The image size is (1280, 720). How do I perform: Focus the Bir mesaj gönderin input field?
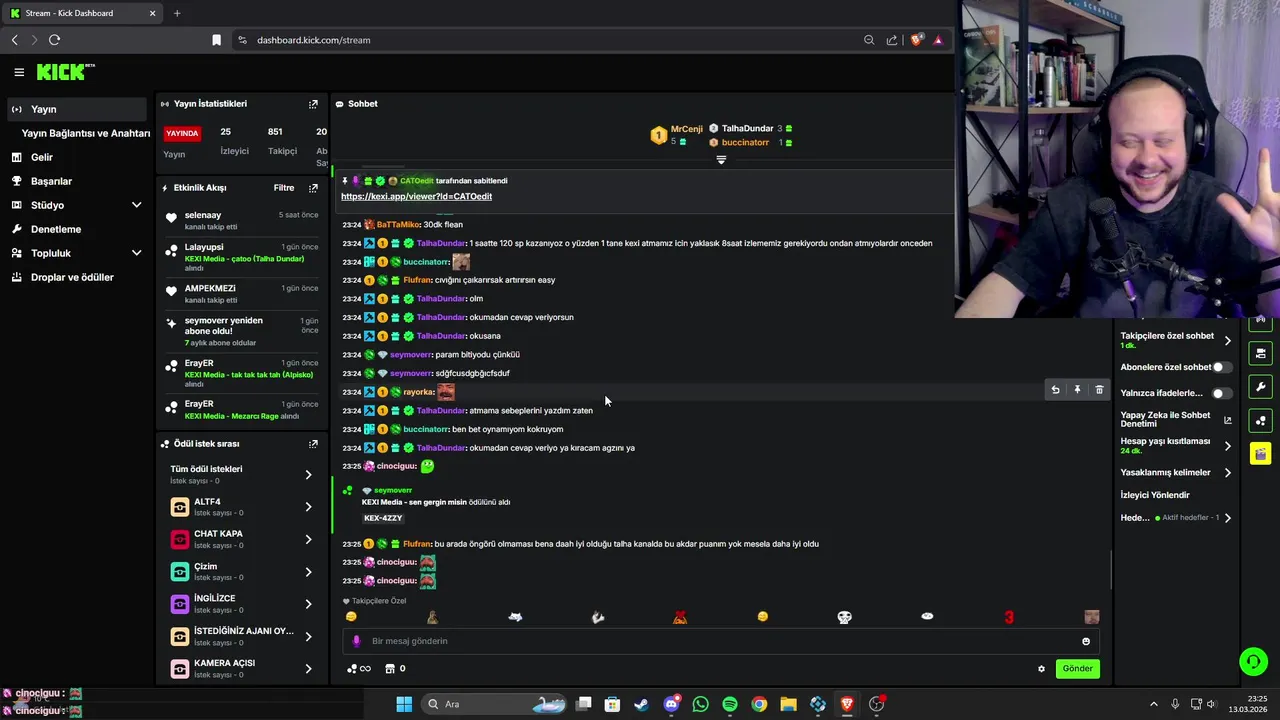tap(720, 641)
